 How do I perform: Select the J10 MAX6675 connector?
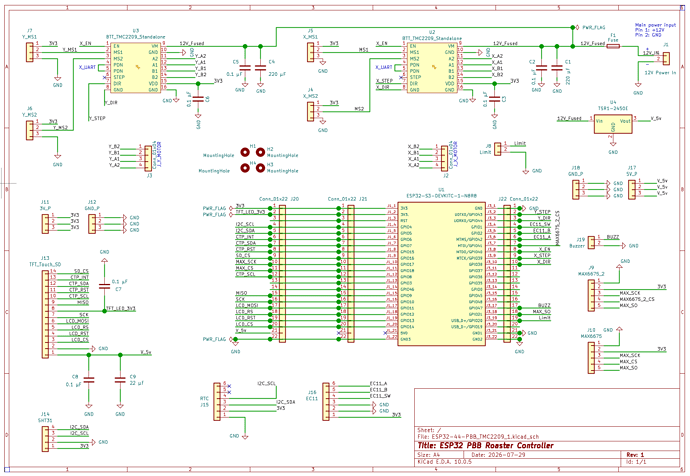[591, 358]
